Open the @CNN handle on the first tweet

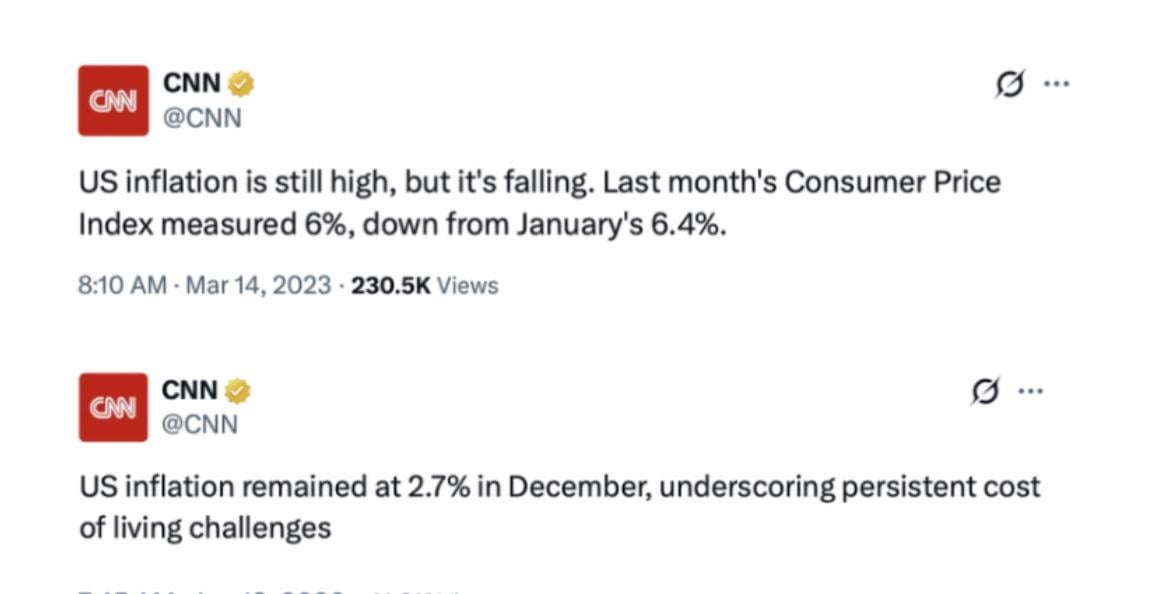[202, 118]
